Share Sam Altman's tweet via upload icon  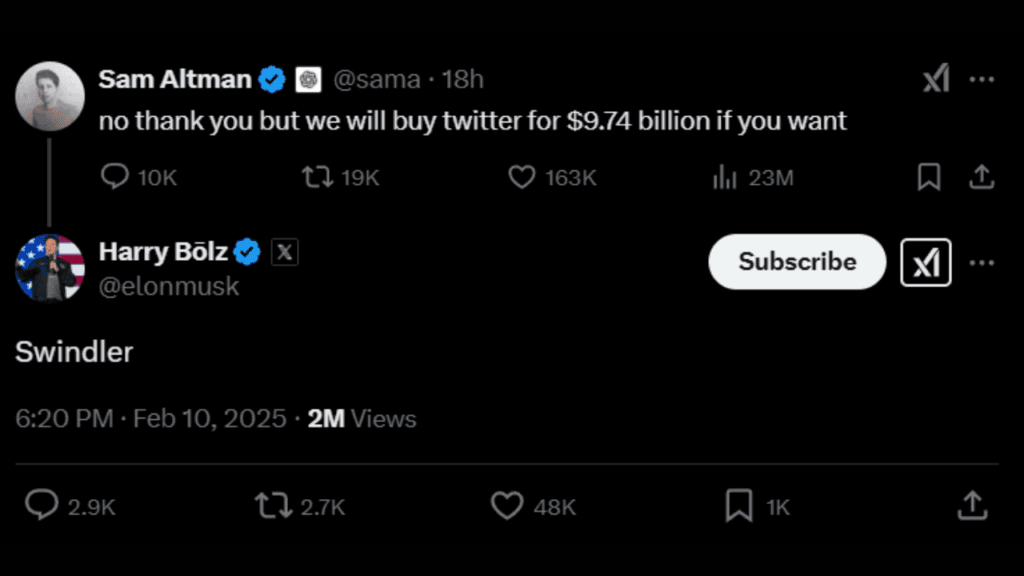point(981,177)
